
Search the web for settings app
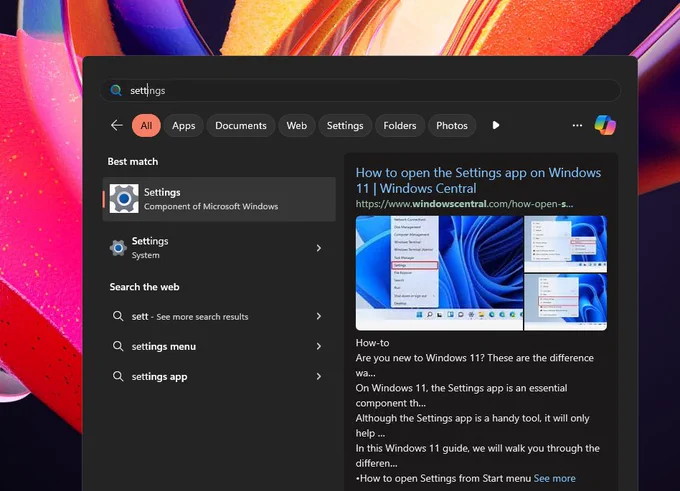click(x=219, y=376)
